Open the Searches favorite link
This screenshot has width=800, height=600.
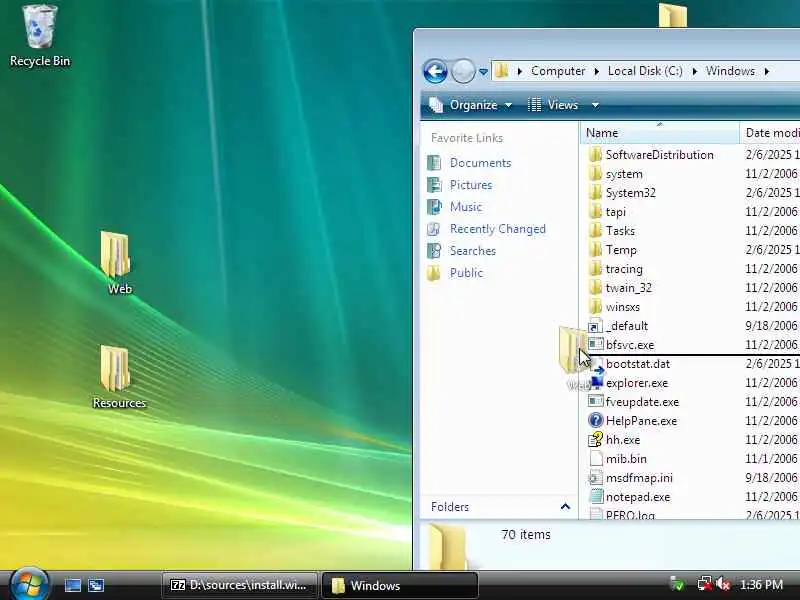point(472,251)
